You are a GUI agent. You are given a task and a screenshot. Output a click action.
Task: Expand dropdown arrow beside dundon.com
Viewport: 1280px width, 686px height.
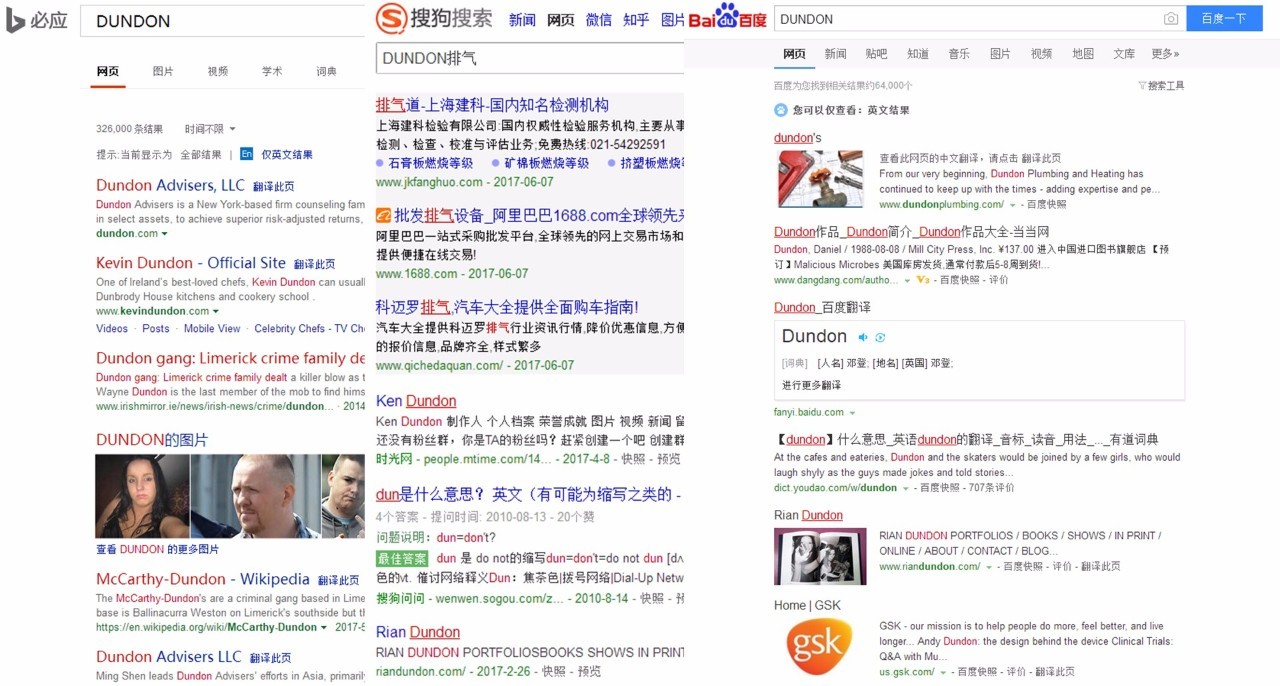point(165,234)
